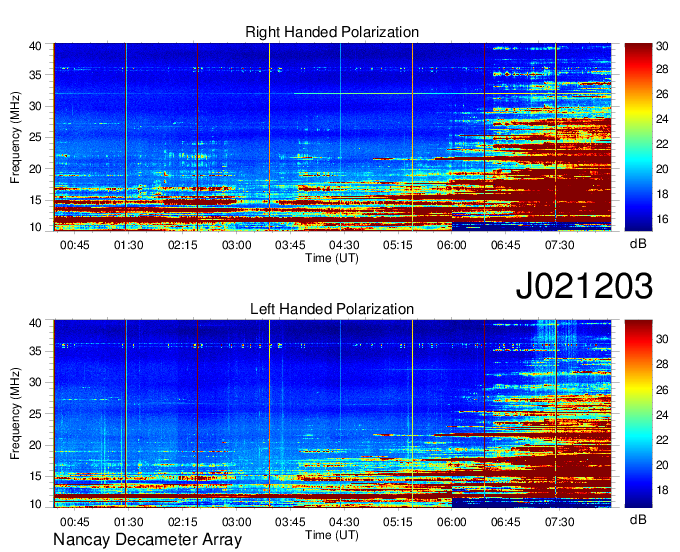Click 10 MHz frequency tick on left-handed plot

point(35,504)
